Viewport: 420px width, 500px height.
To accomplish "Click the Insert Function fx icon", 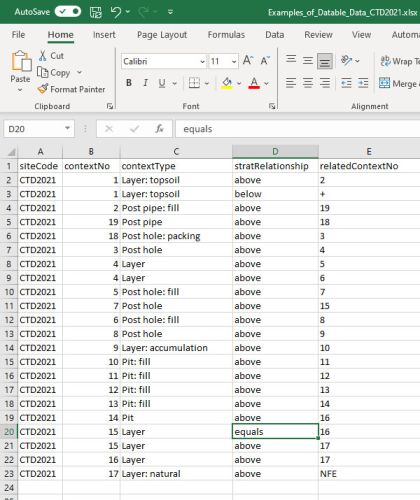I will (159, 129).
